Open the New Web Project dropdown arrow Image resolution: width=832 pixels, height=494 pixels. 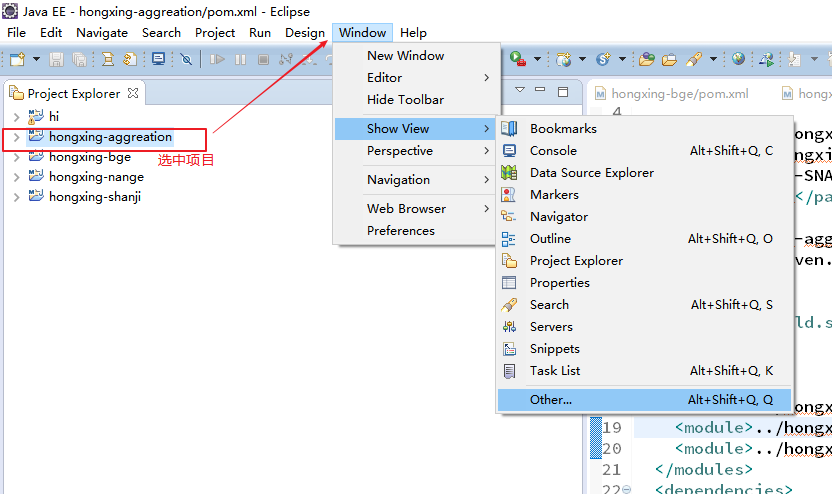[x=582, y=59]
